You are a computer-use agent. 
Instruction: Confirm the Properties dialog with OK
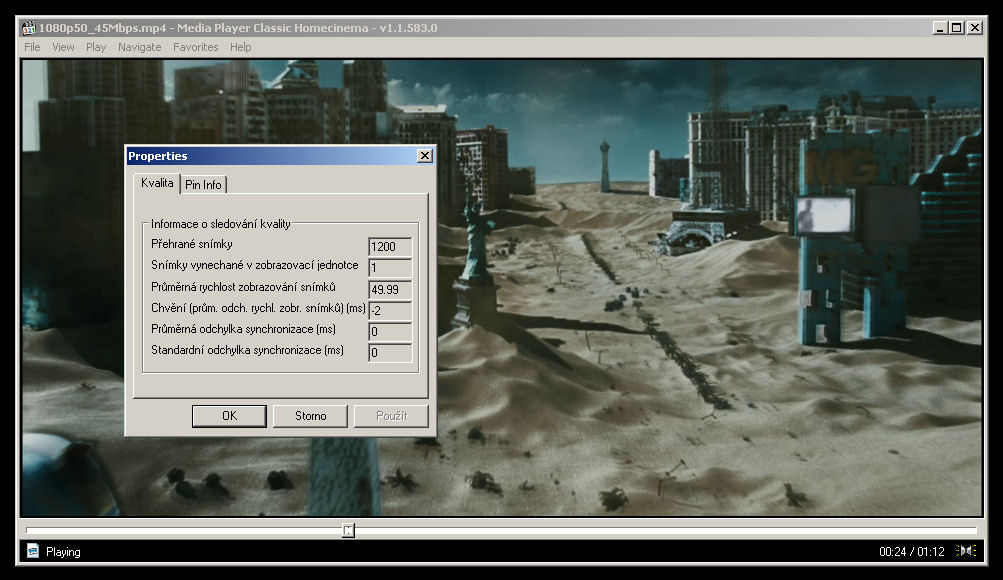(229, 416)
